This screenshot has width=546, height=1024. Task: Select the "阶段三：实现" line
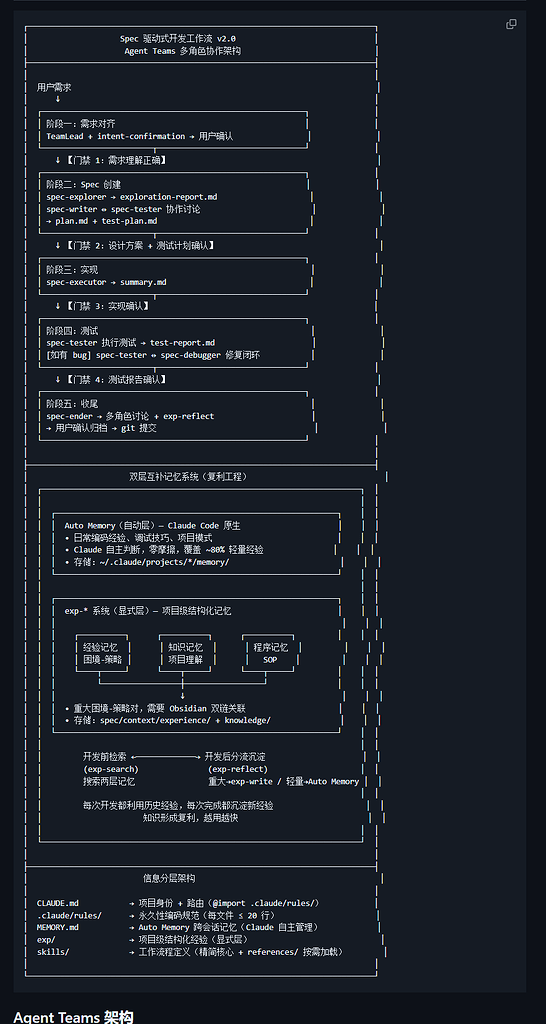72,270
